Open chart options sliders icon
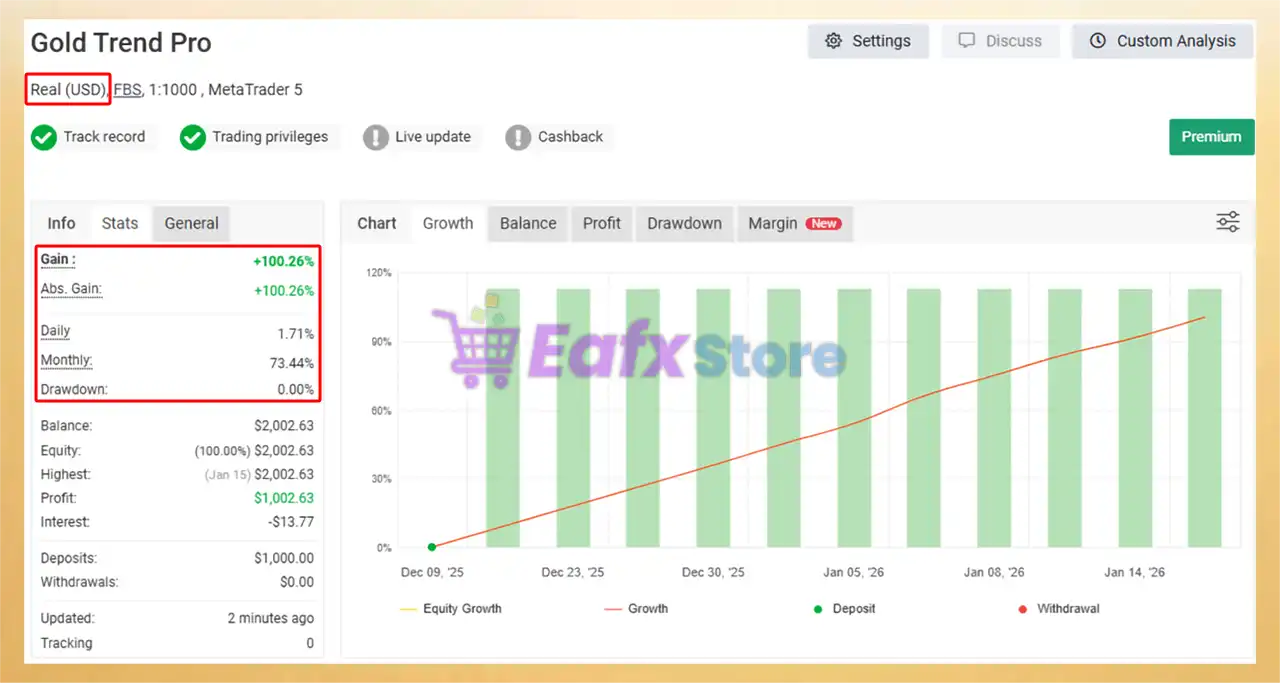 coord(1228,222)
